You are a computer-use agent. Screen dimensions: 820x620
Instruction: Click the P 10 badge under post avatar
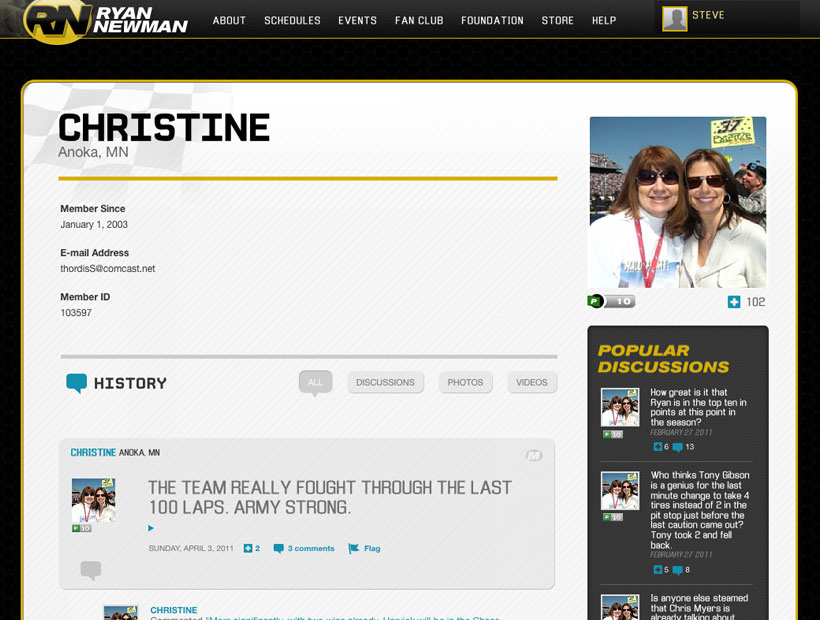click(x=82, y=529)
